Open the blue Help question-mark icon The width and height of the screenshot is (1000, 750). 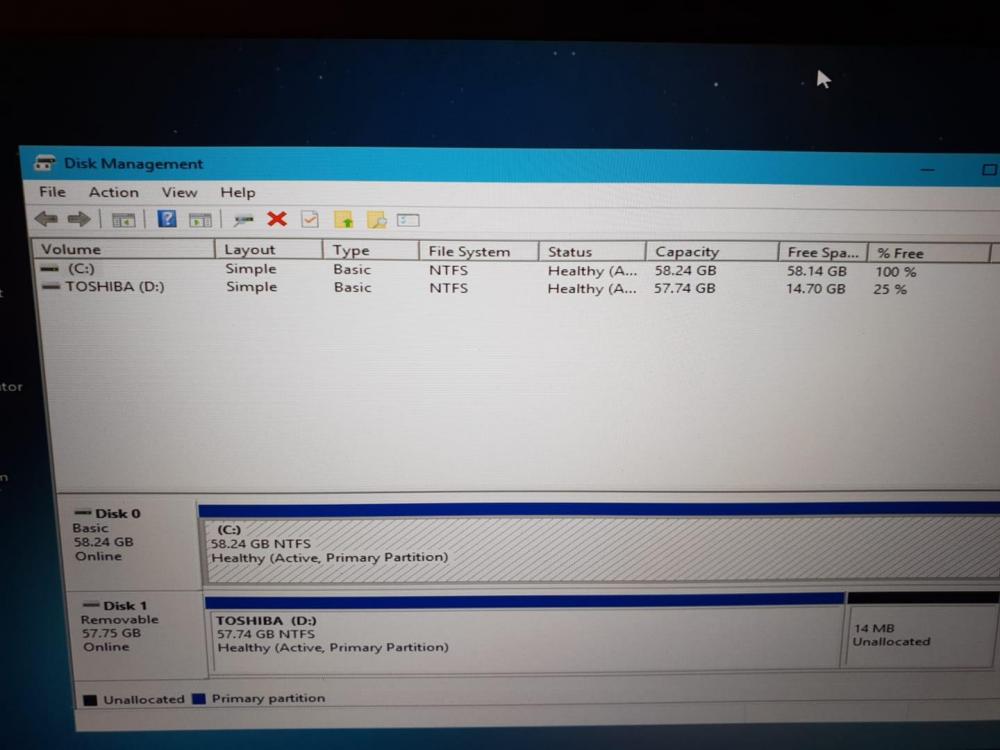pyautogui.click(x=166, y=219)
